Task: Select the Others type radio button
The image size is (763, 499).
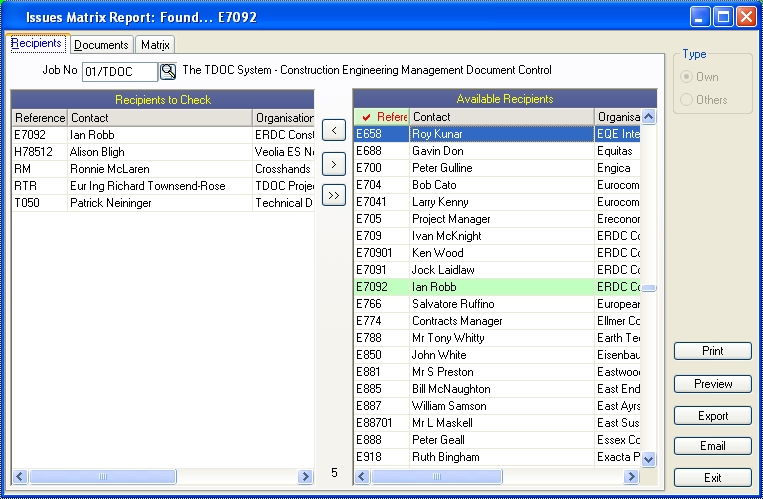Action: click(x=686, y=100)
